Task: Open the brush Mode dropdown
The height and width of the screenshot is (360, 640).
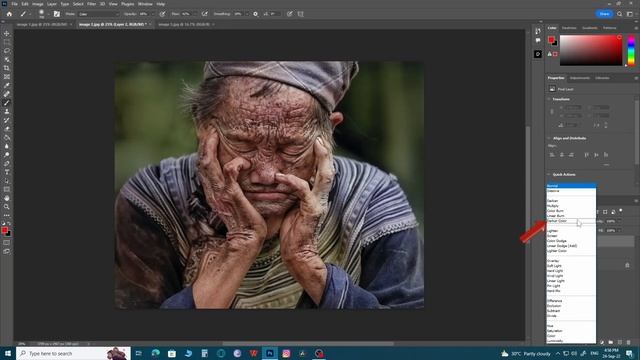Action: click(98, 14)
